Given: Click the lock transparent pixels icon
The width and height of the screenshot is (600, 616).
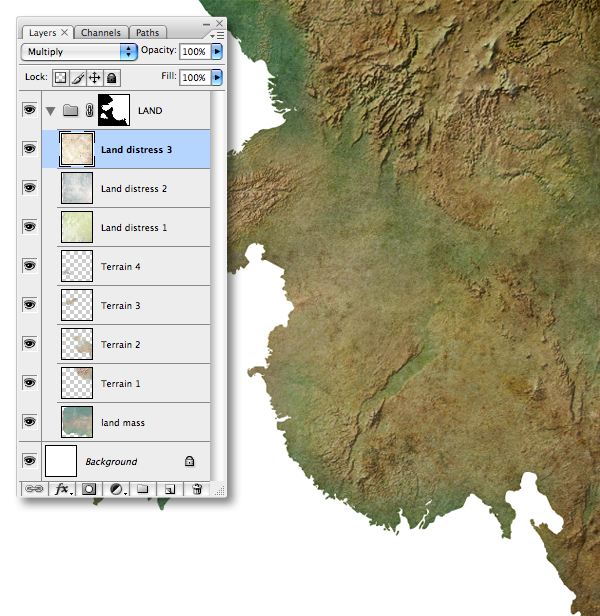Looking at the screenshot, I should (x=61, y=77).
